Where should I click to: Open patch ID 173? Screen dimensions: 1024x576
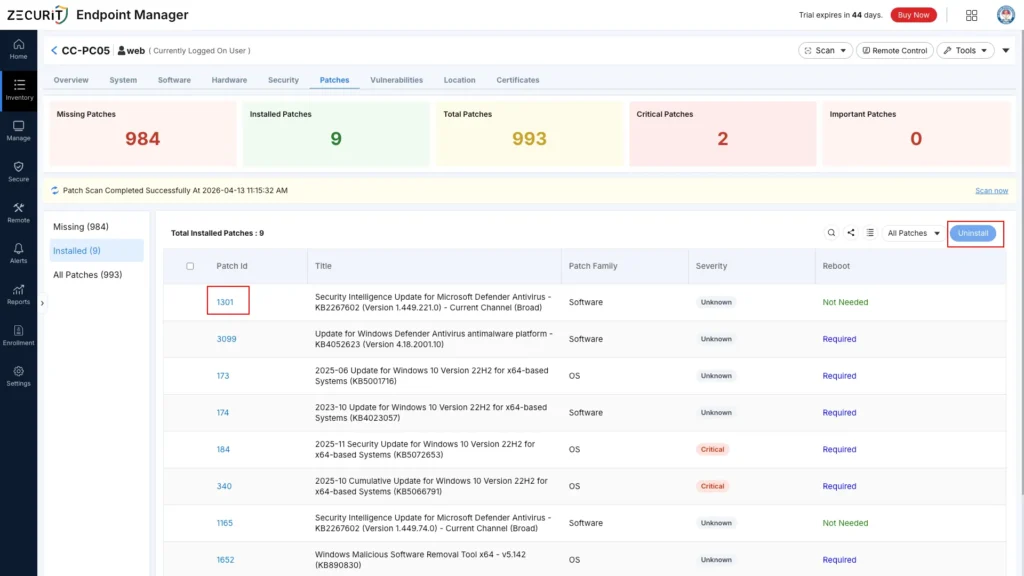(x=223, y=376)
